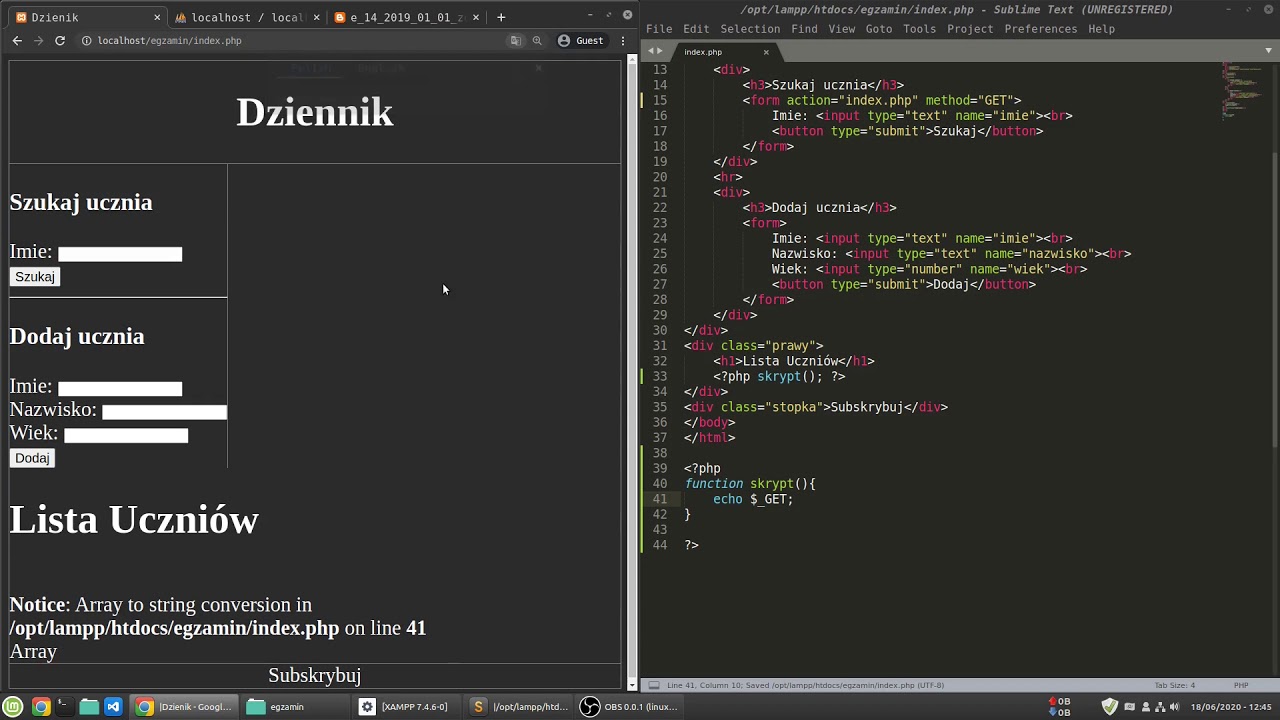1280x720 pixels.
Task: Open Chrome three-dot menu
Action: click(623, 41)
